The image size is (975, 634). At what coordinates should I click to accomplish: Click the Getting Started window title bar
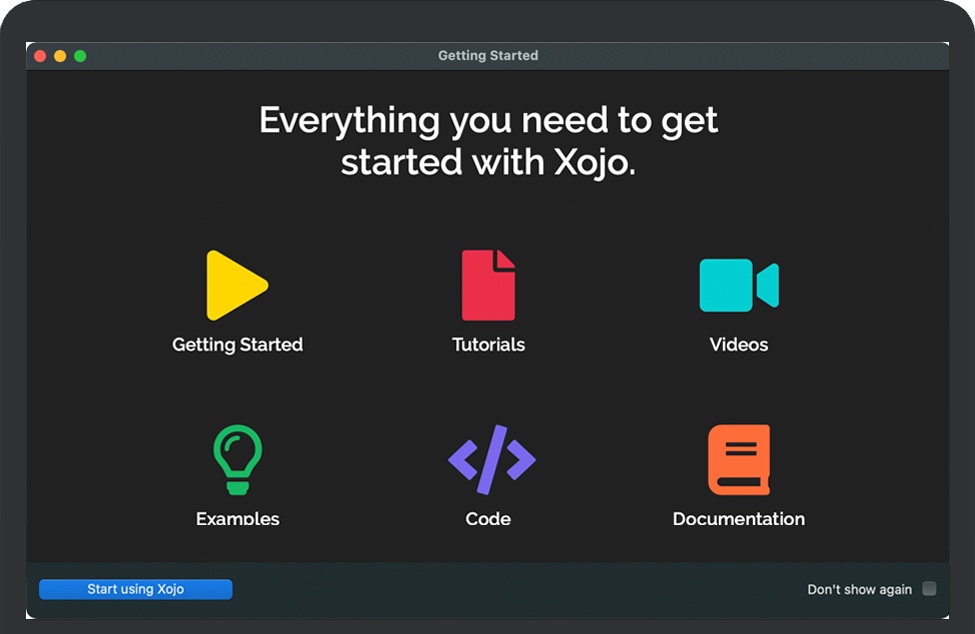coord(488,56)
